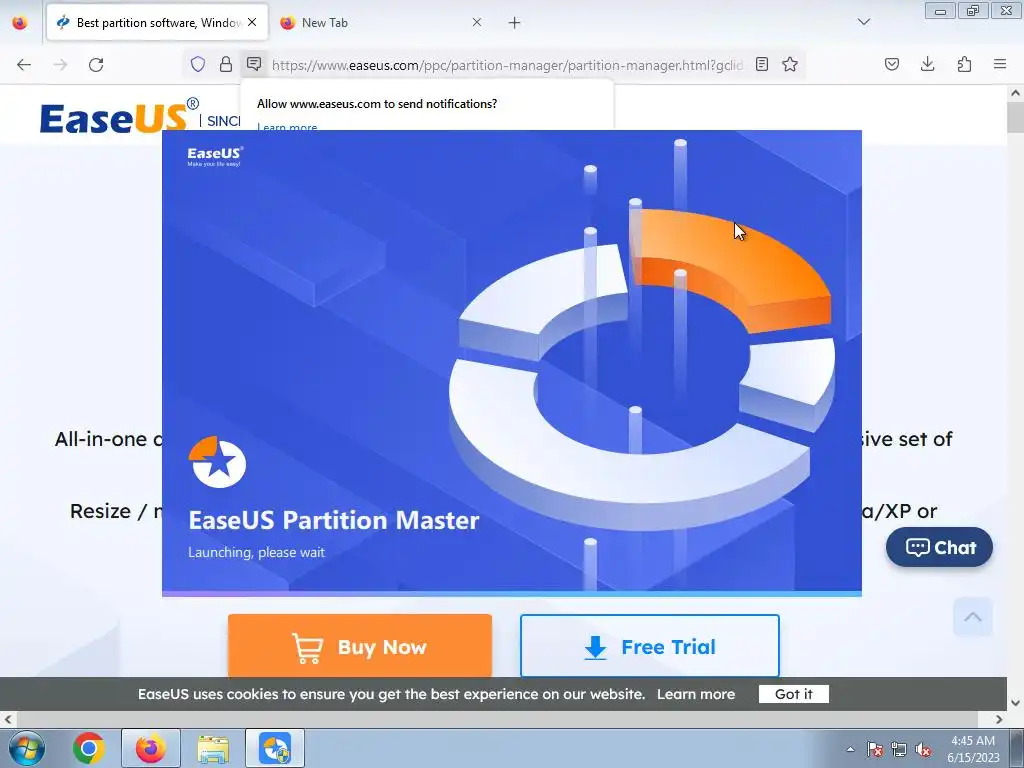
Task: Click the horizontal scrollbar left arrow
Action: pyautogui.click(x=7, y=720)
